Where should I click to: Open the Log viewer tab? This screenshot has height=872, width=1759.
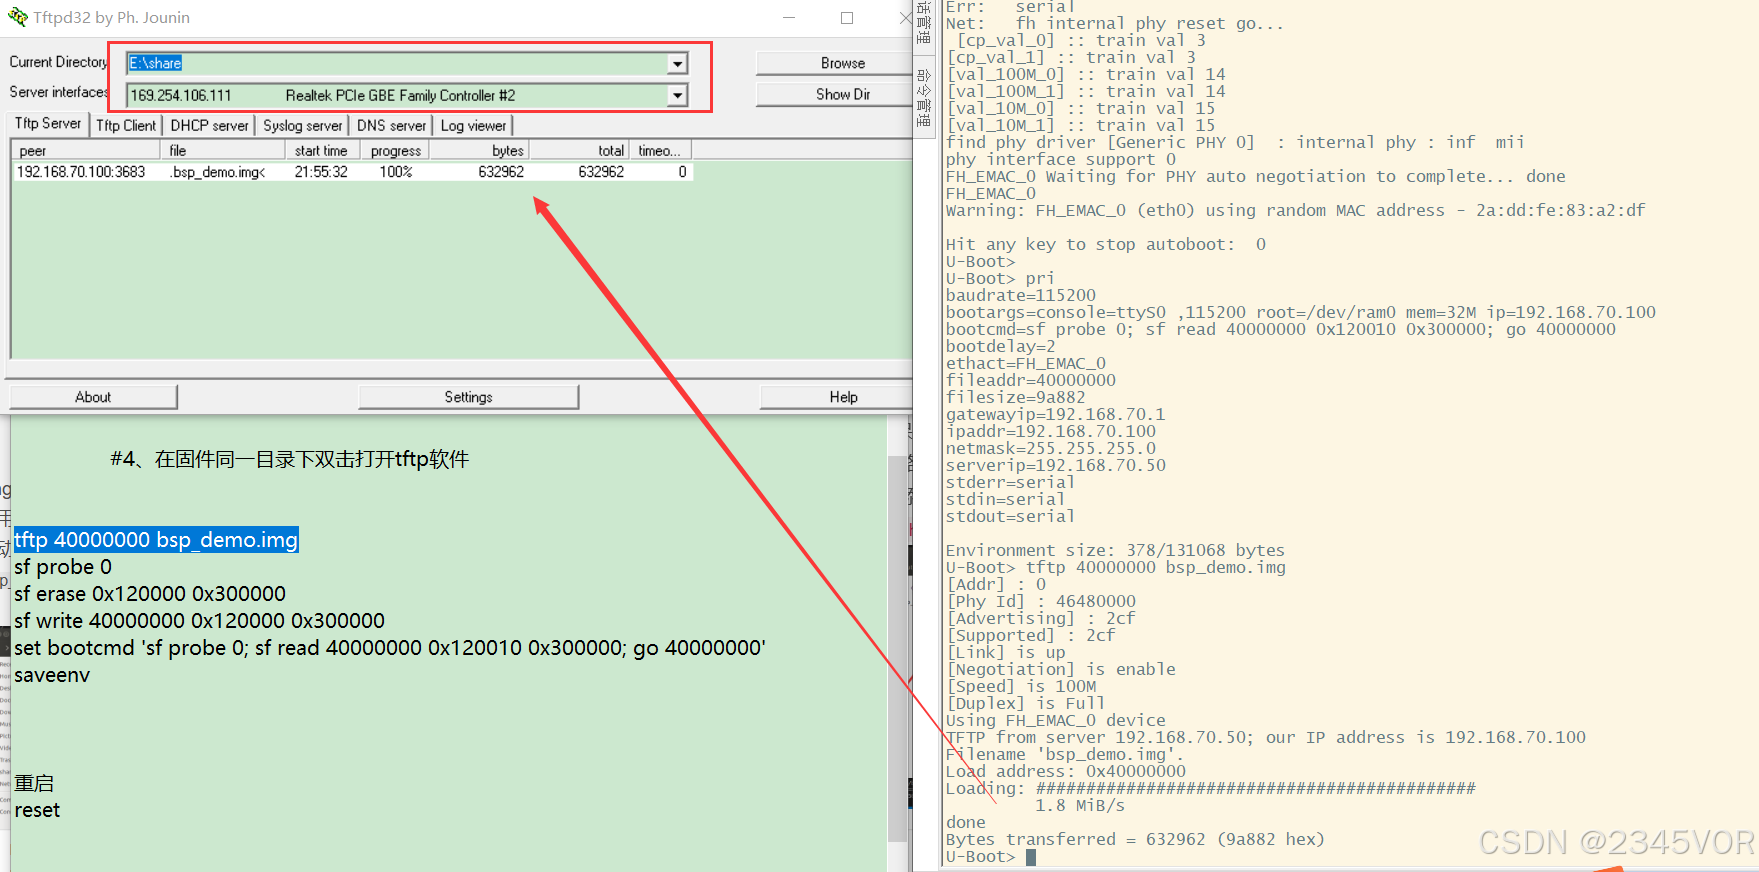click(473, 125)
